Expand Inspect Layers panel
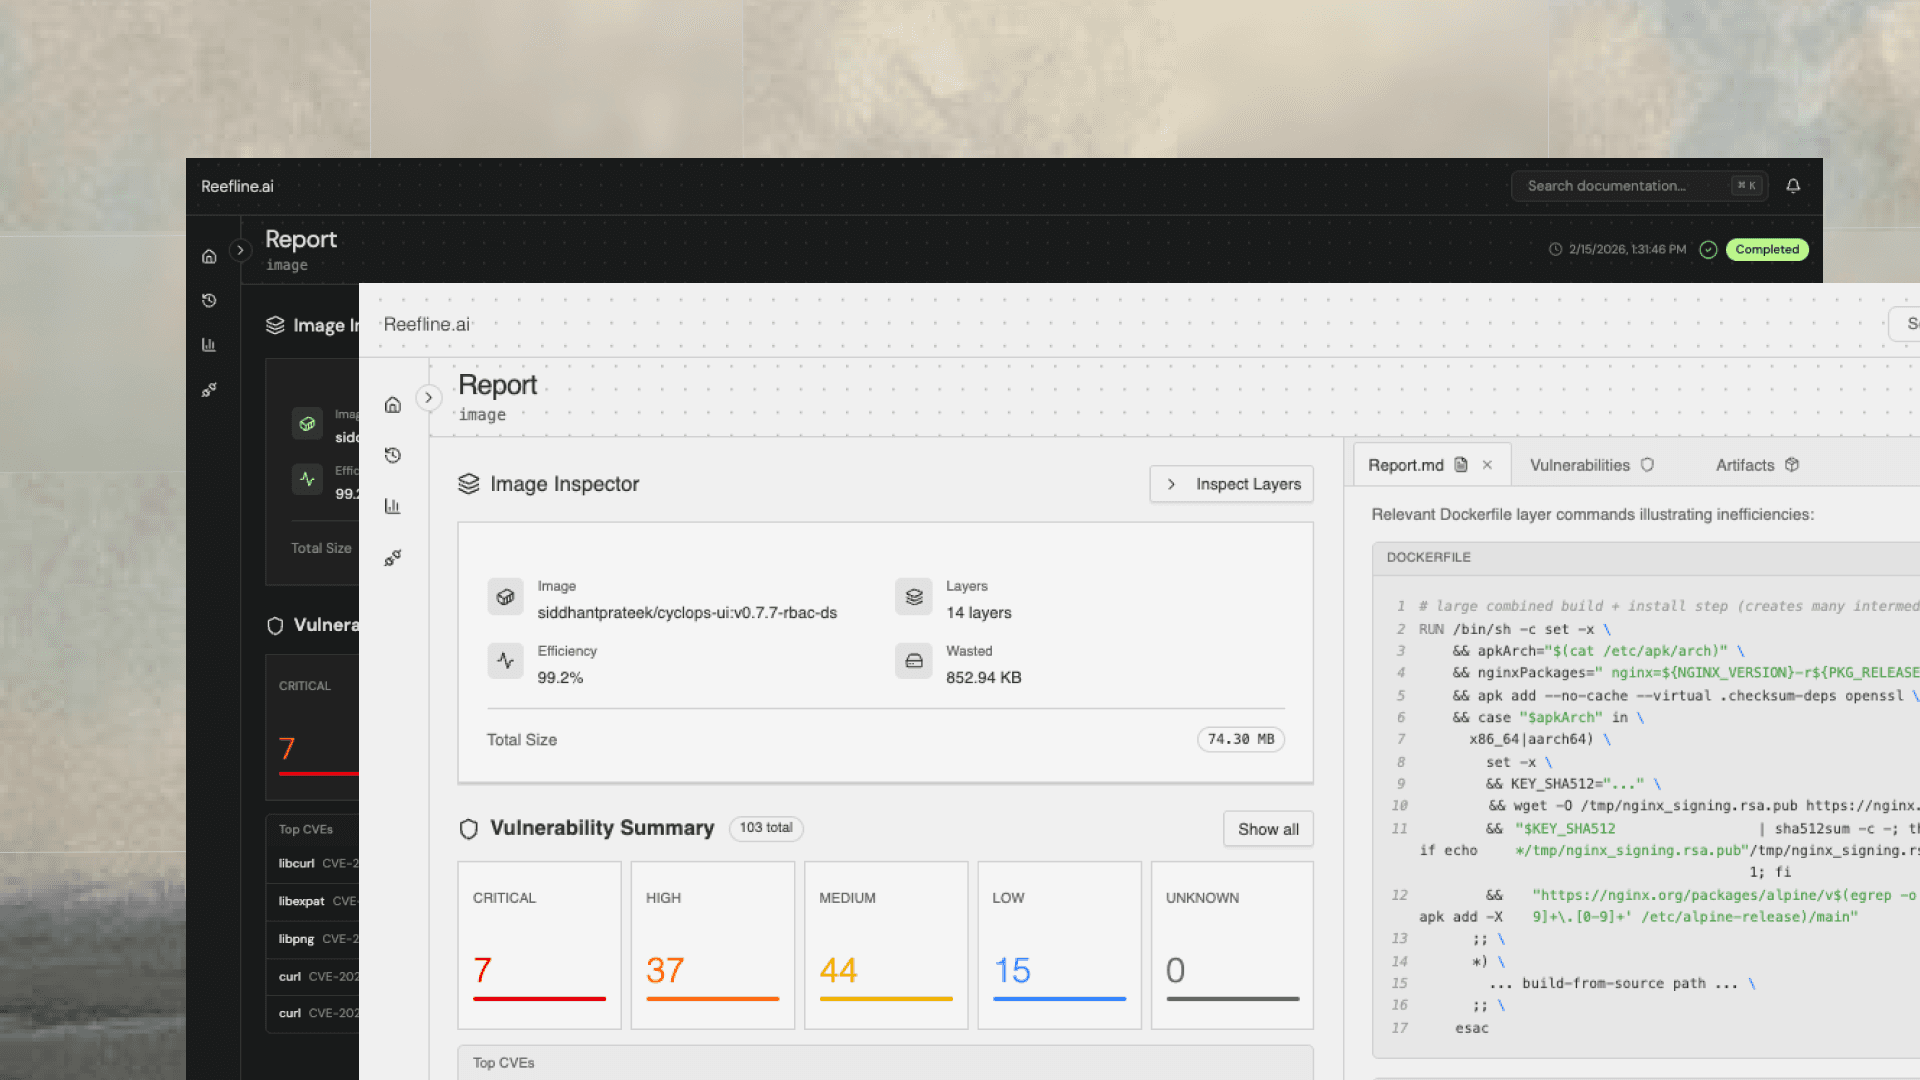 (x=1231, y=484)
